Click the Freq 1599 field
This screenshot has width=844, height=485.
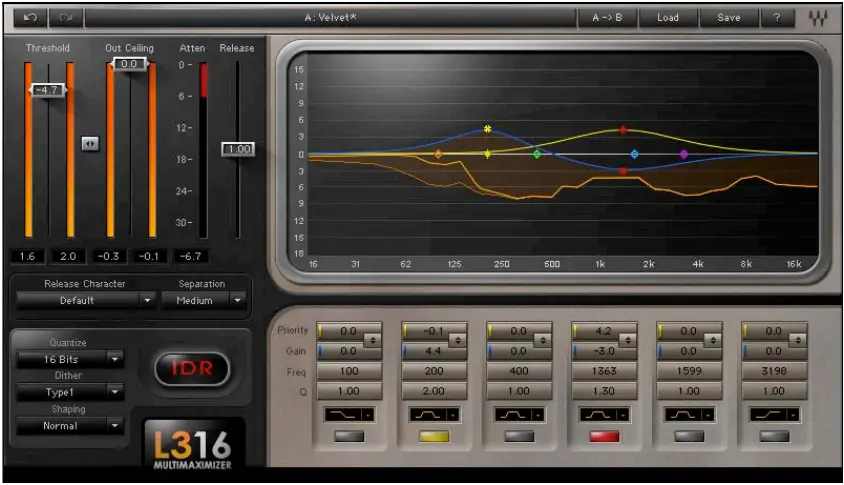pos(689,371)
